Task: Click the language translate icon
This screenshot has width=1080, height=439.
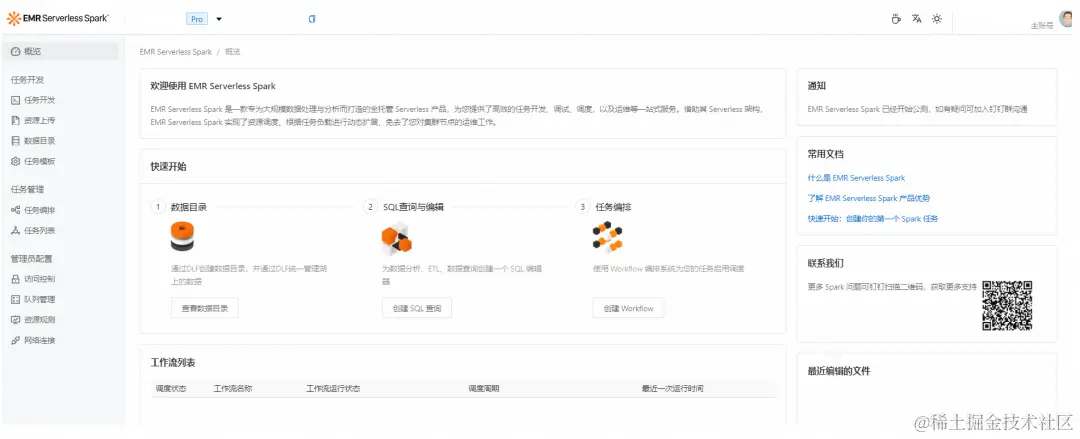Action: [x=917, y=19]
